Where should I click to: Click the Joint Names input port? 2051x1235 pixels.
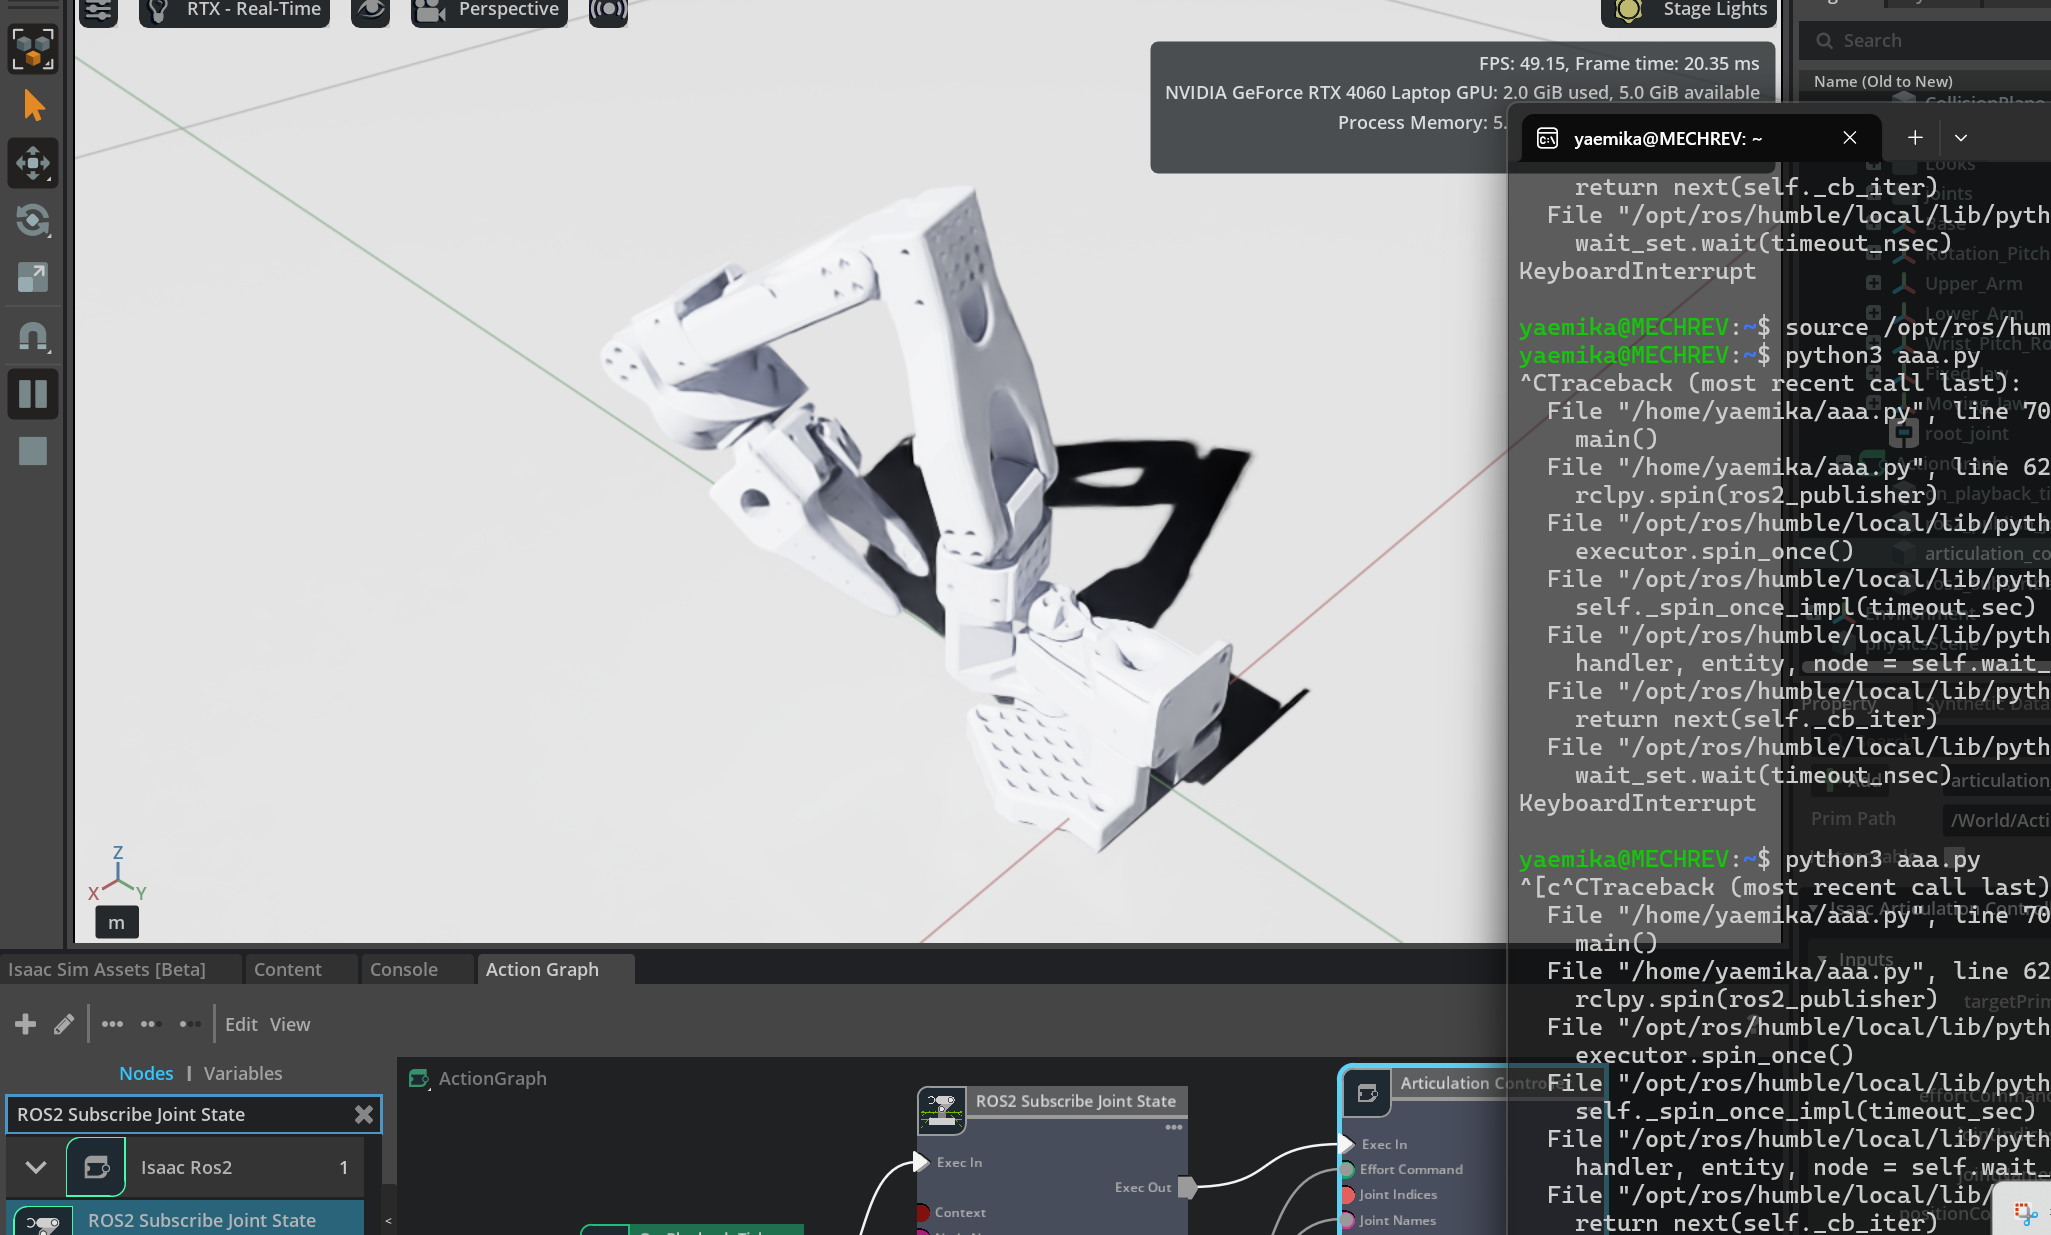pyautogui.click(x=1347, y=1220)
